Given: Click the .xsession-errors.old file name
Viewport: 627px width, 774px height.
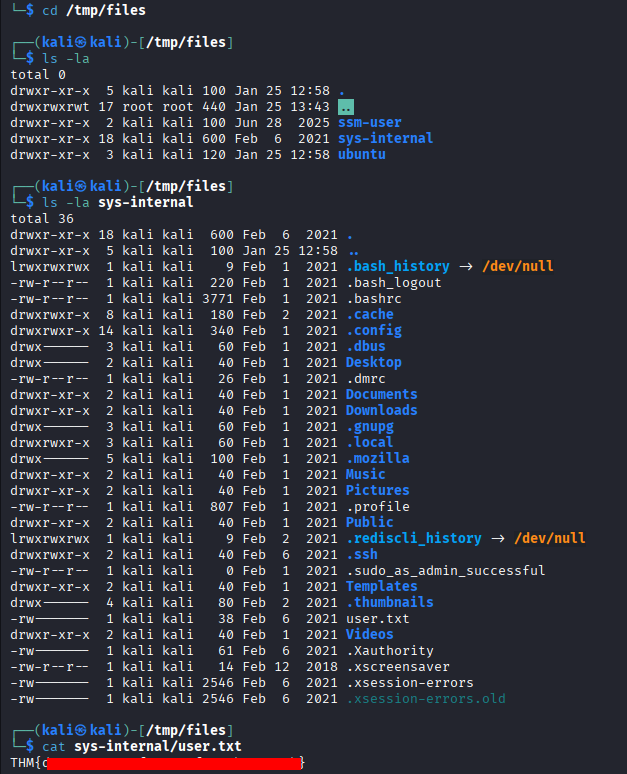Looking at the screenshot, I should coord(426,698).
